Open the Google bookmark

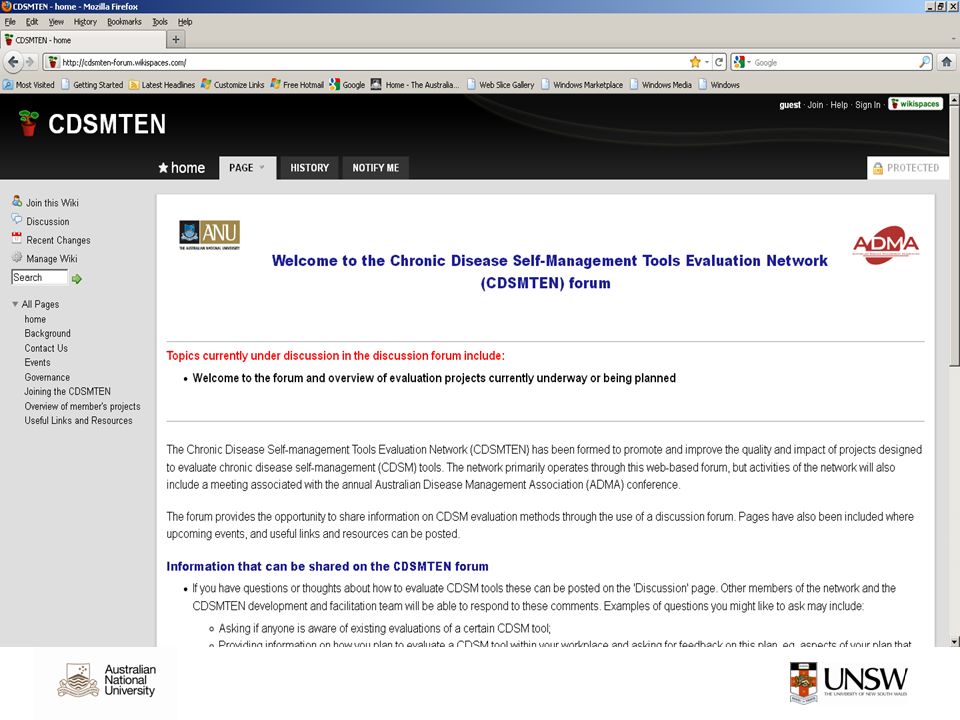pos(347,84)
